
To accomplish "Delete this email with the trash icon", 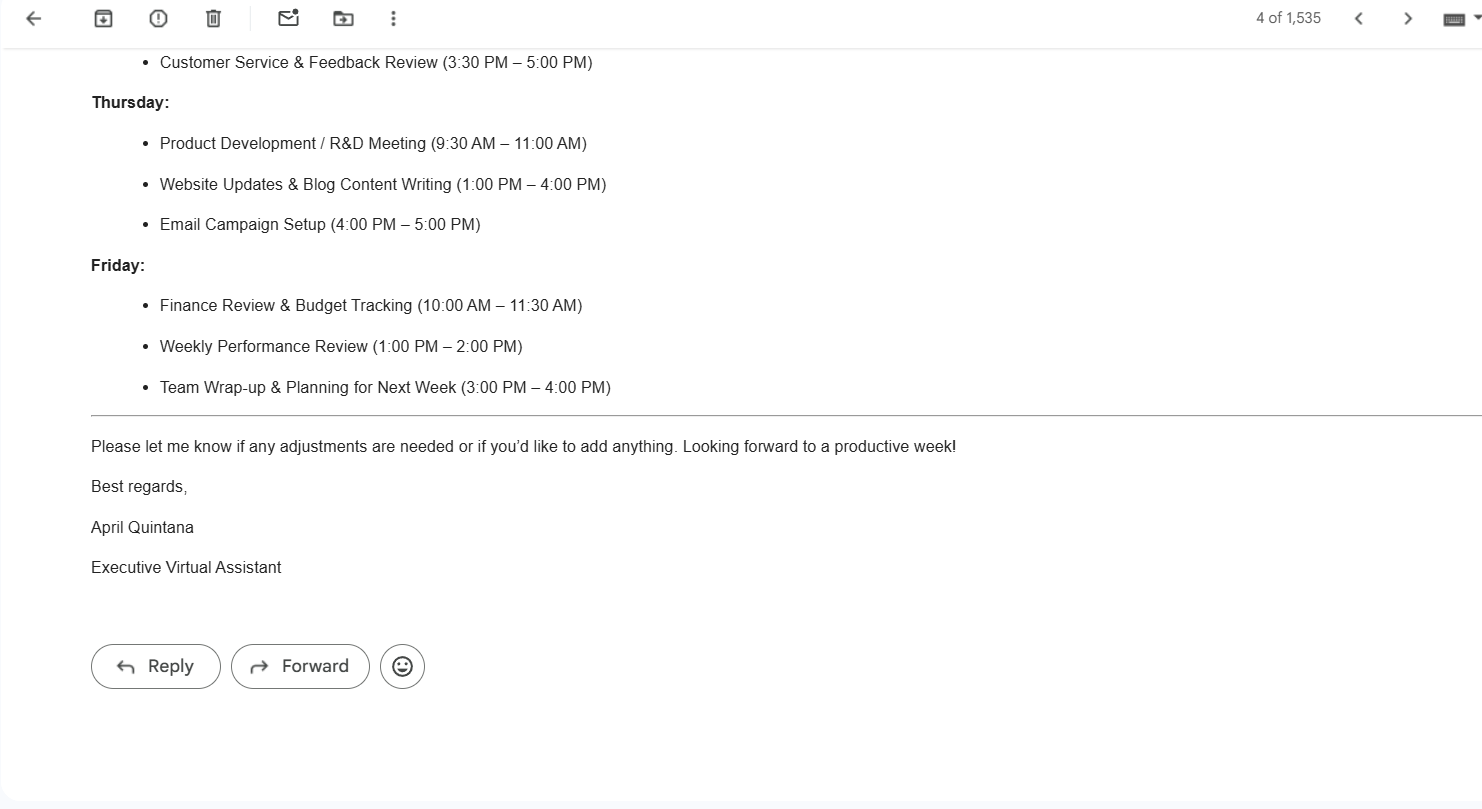I will [213, 18].
